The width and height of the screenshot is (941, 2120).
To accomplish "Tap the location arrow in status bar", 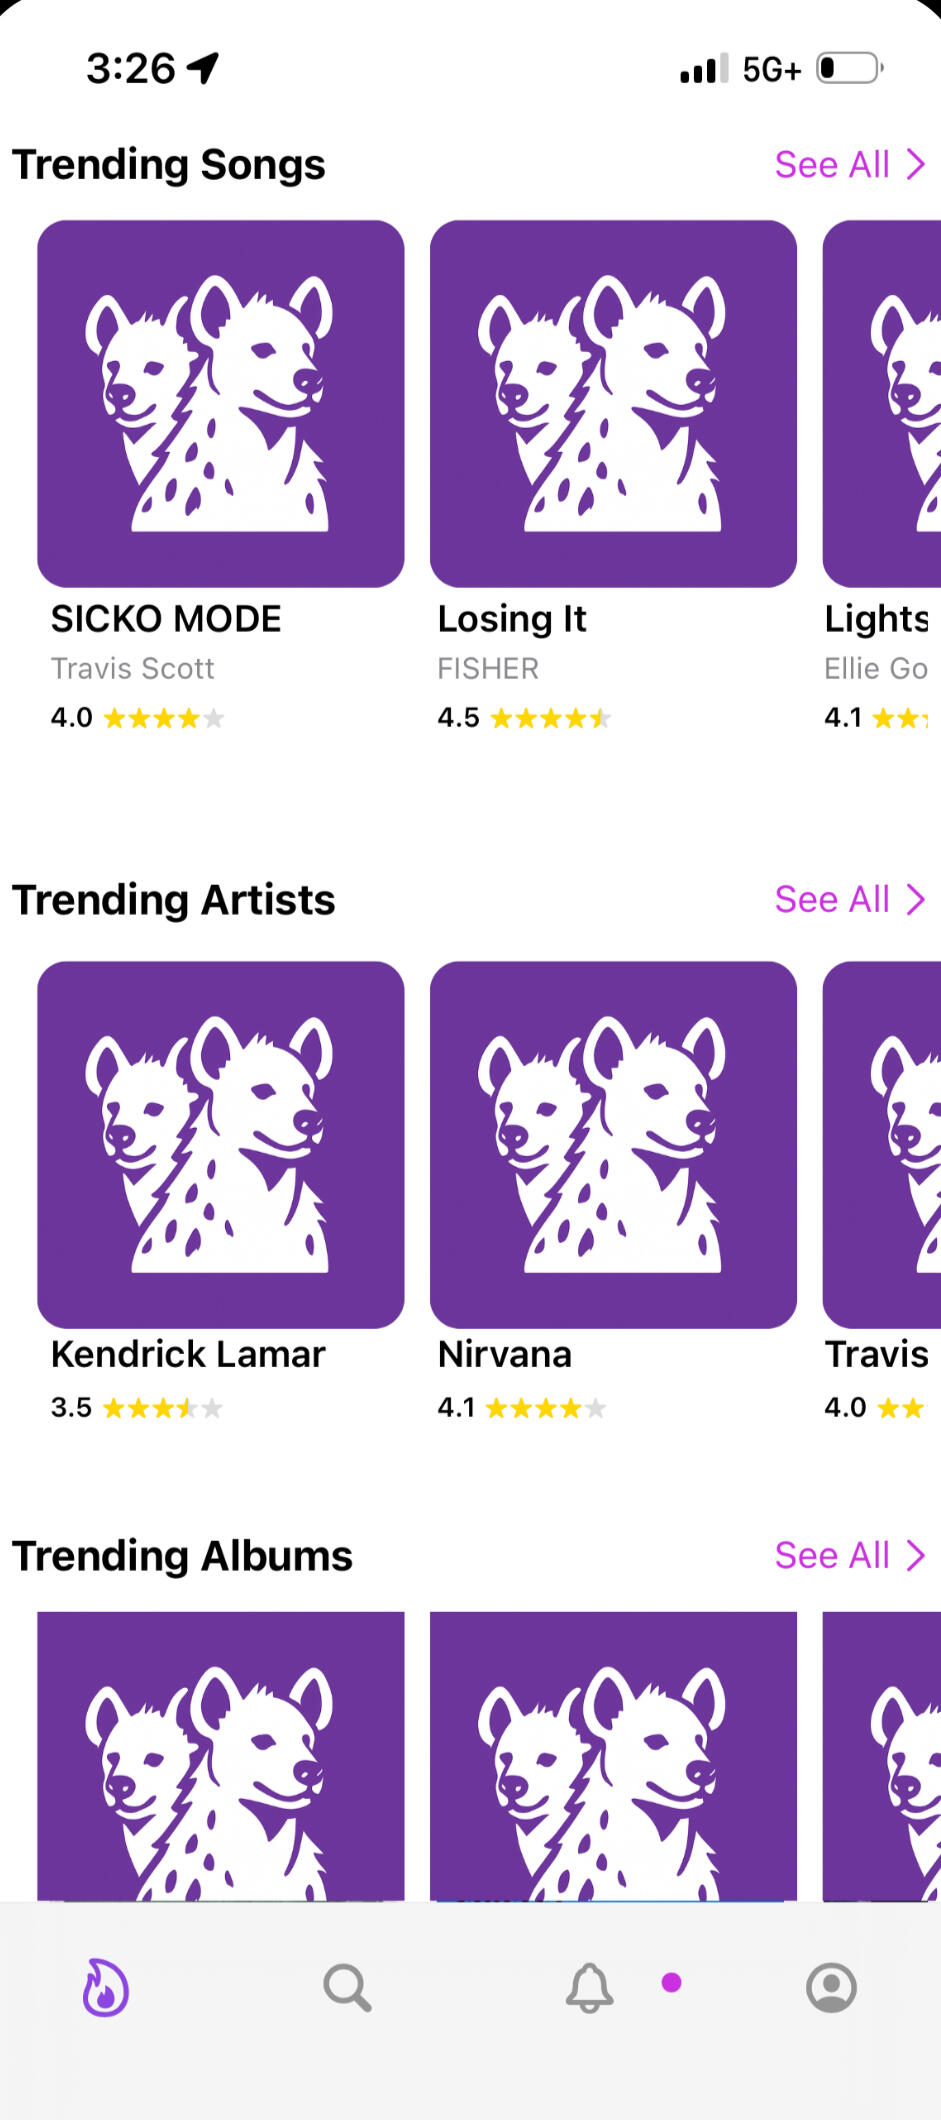I will (203, 68).
